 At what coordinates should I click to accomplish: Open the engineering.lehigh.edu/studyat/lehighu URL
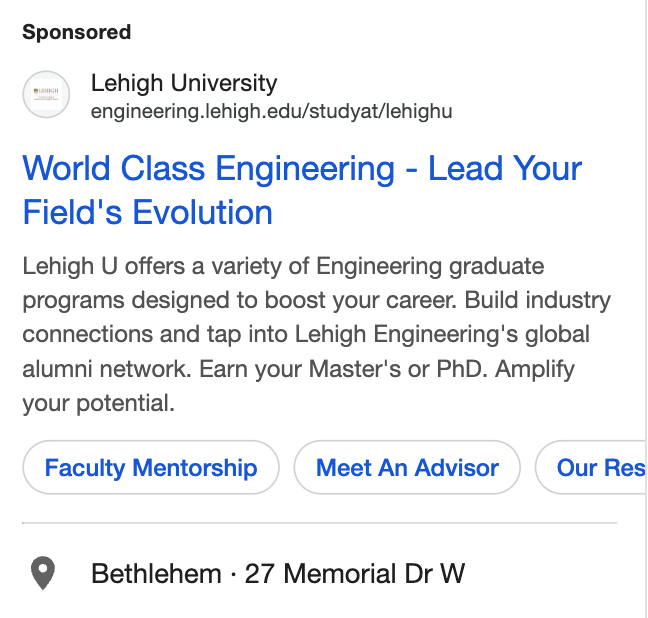point(271,112)
